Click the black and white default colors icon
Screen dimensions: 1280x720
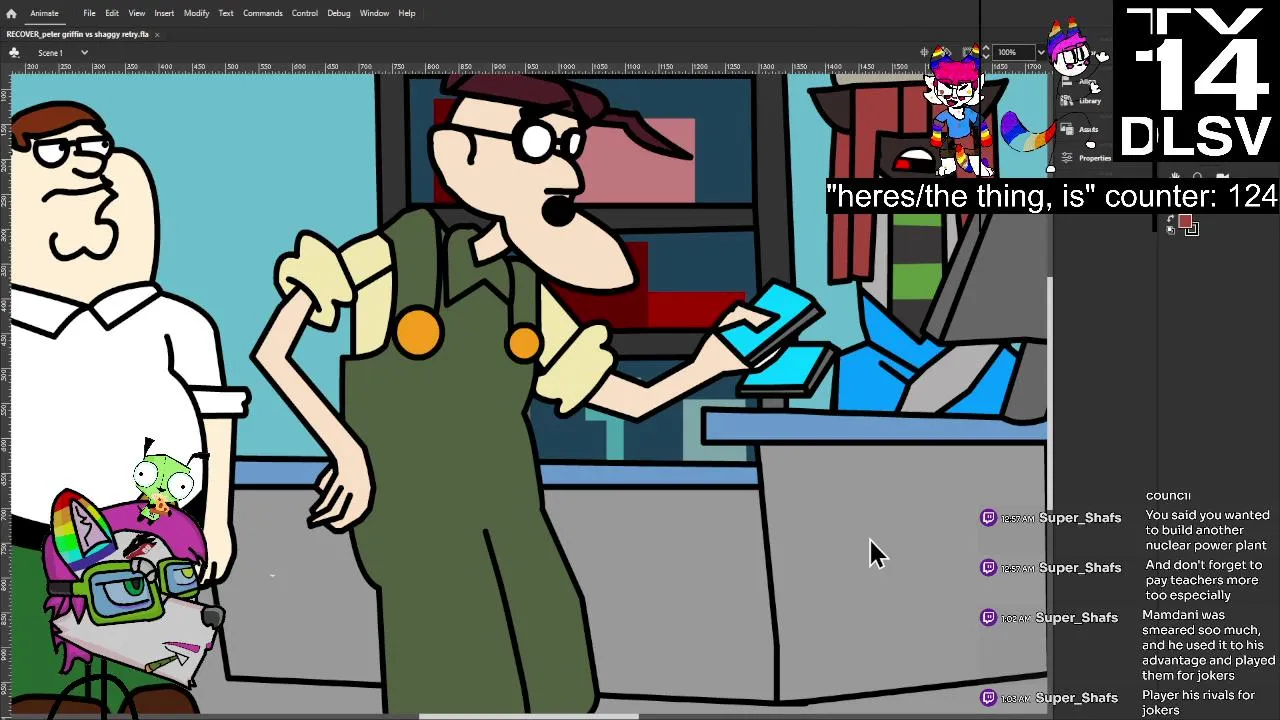[1170, 231]
